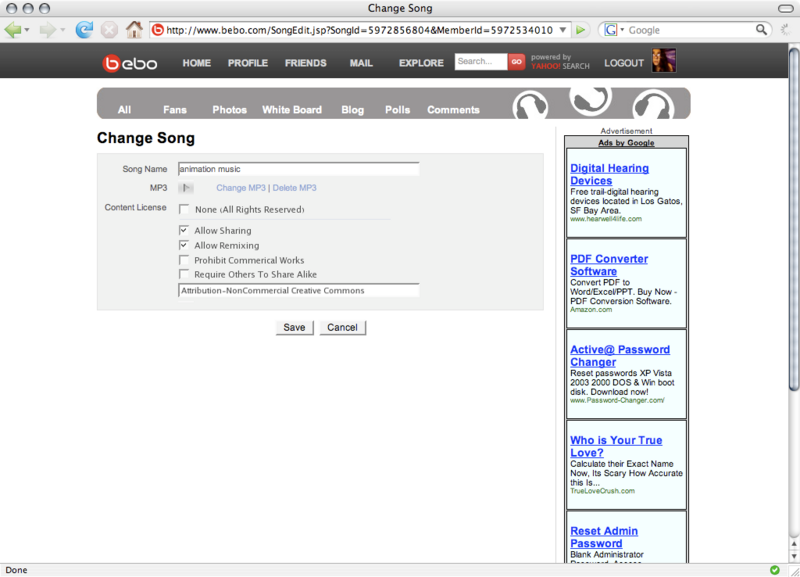Switch to the Blog tab

352,110
